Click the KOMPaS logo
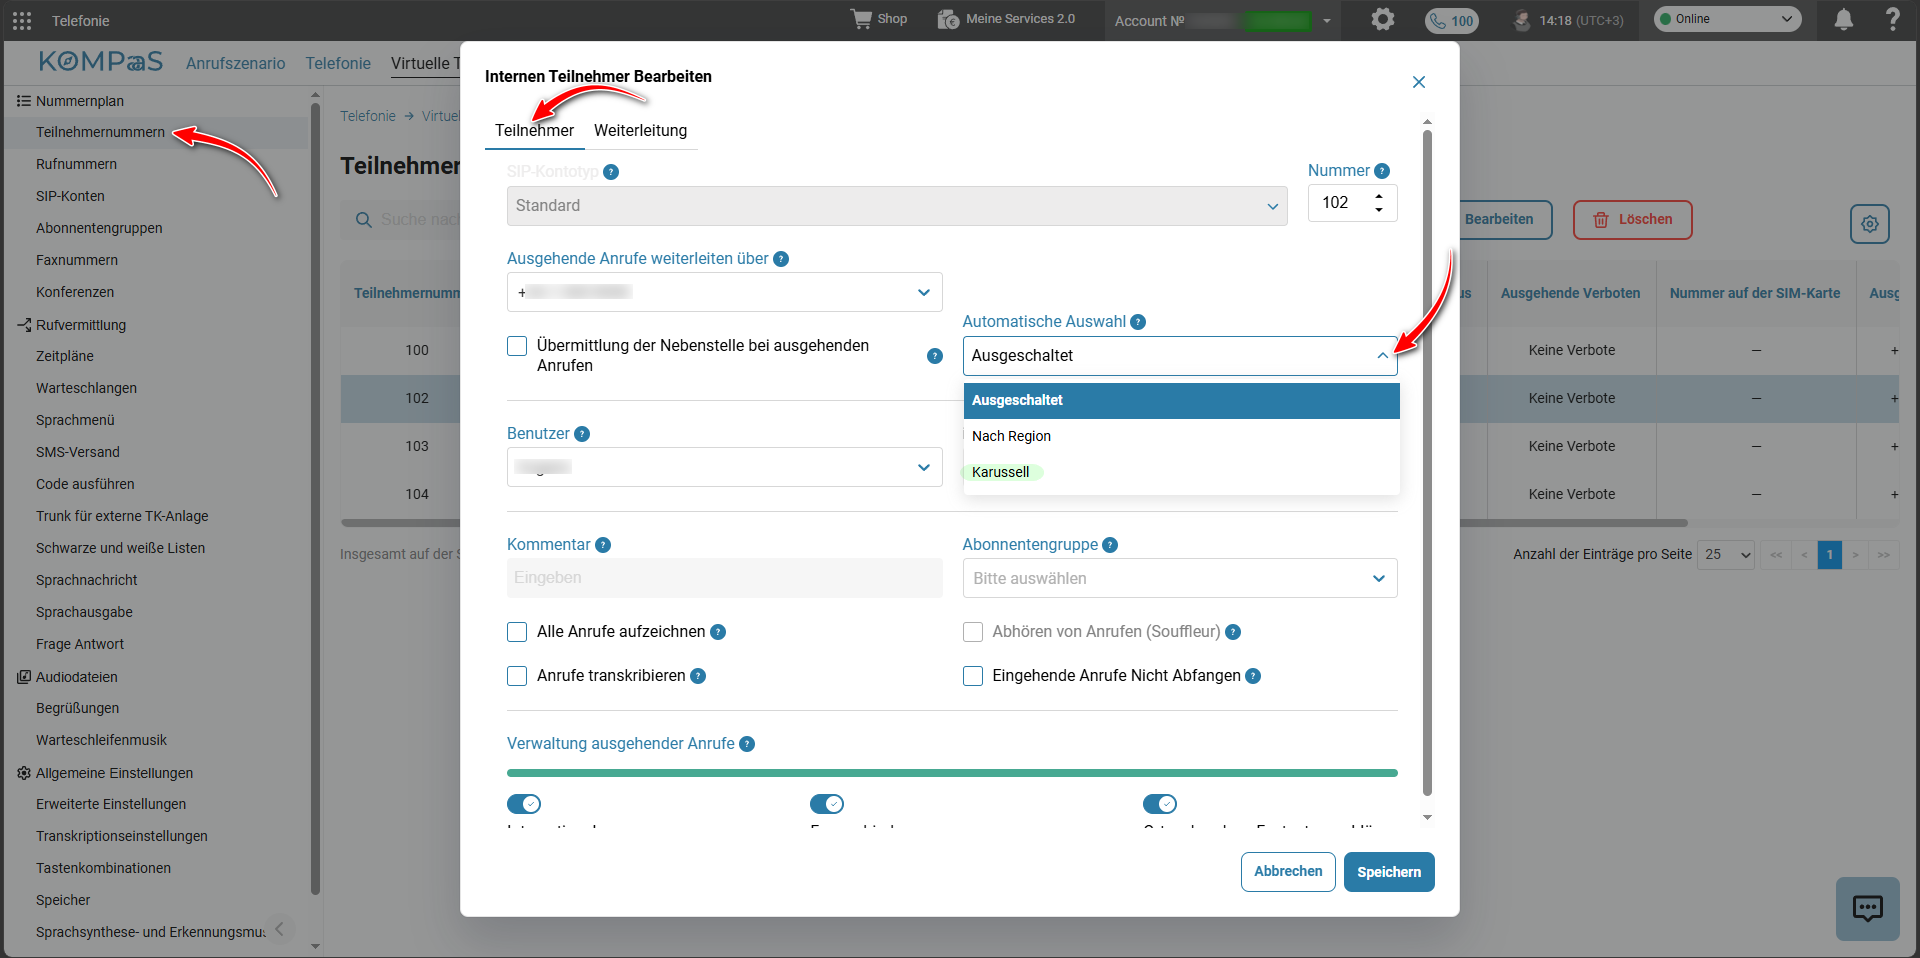 pyautogui.click(x=101, y=62)
